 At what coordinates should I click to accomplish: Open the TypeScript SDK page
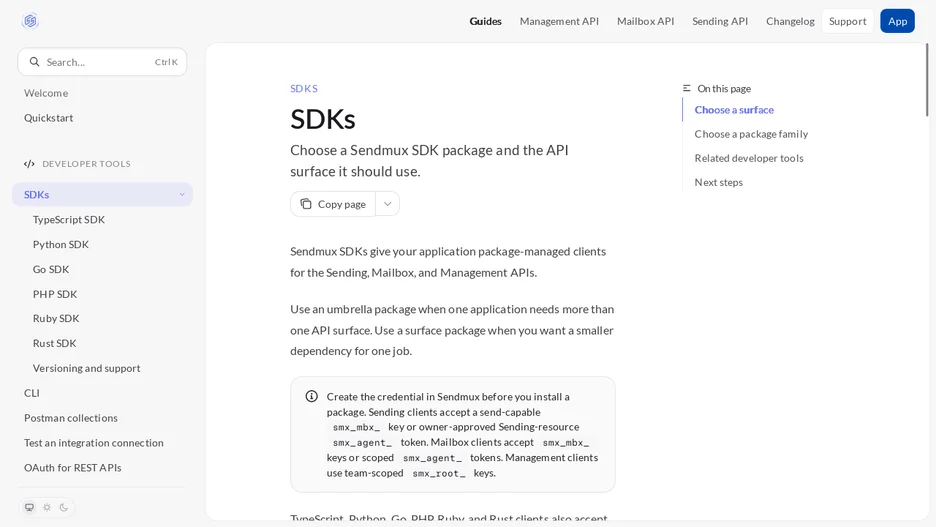click(69, 220)
